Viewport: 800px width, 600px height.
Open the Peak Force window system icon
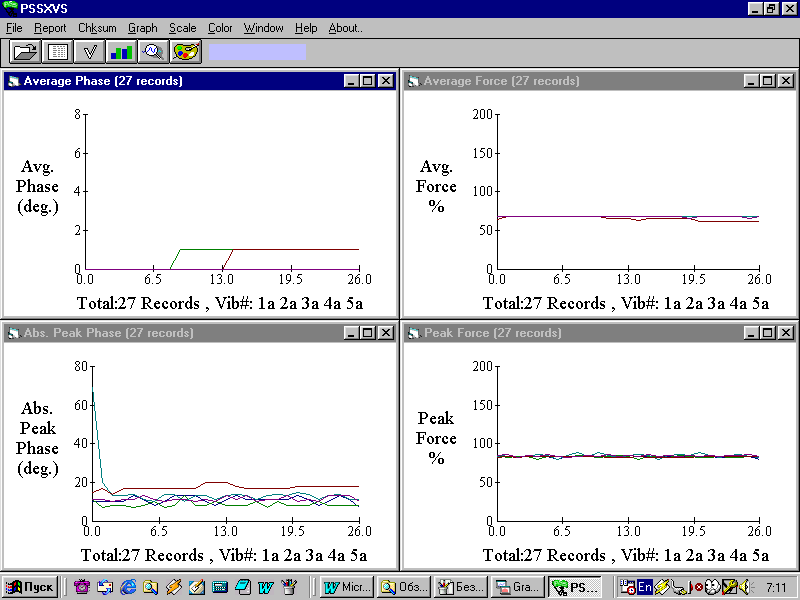(414, 333)
